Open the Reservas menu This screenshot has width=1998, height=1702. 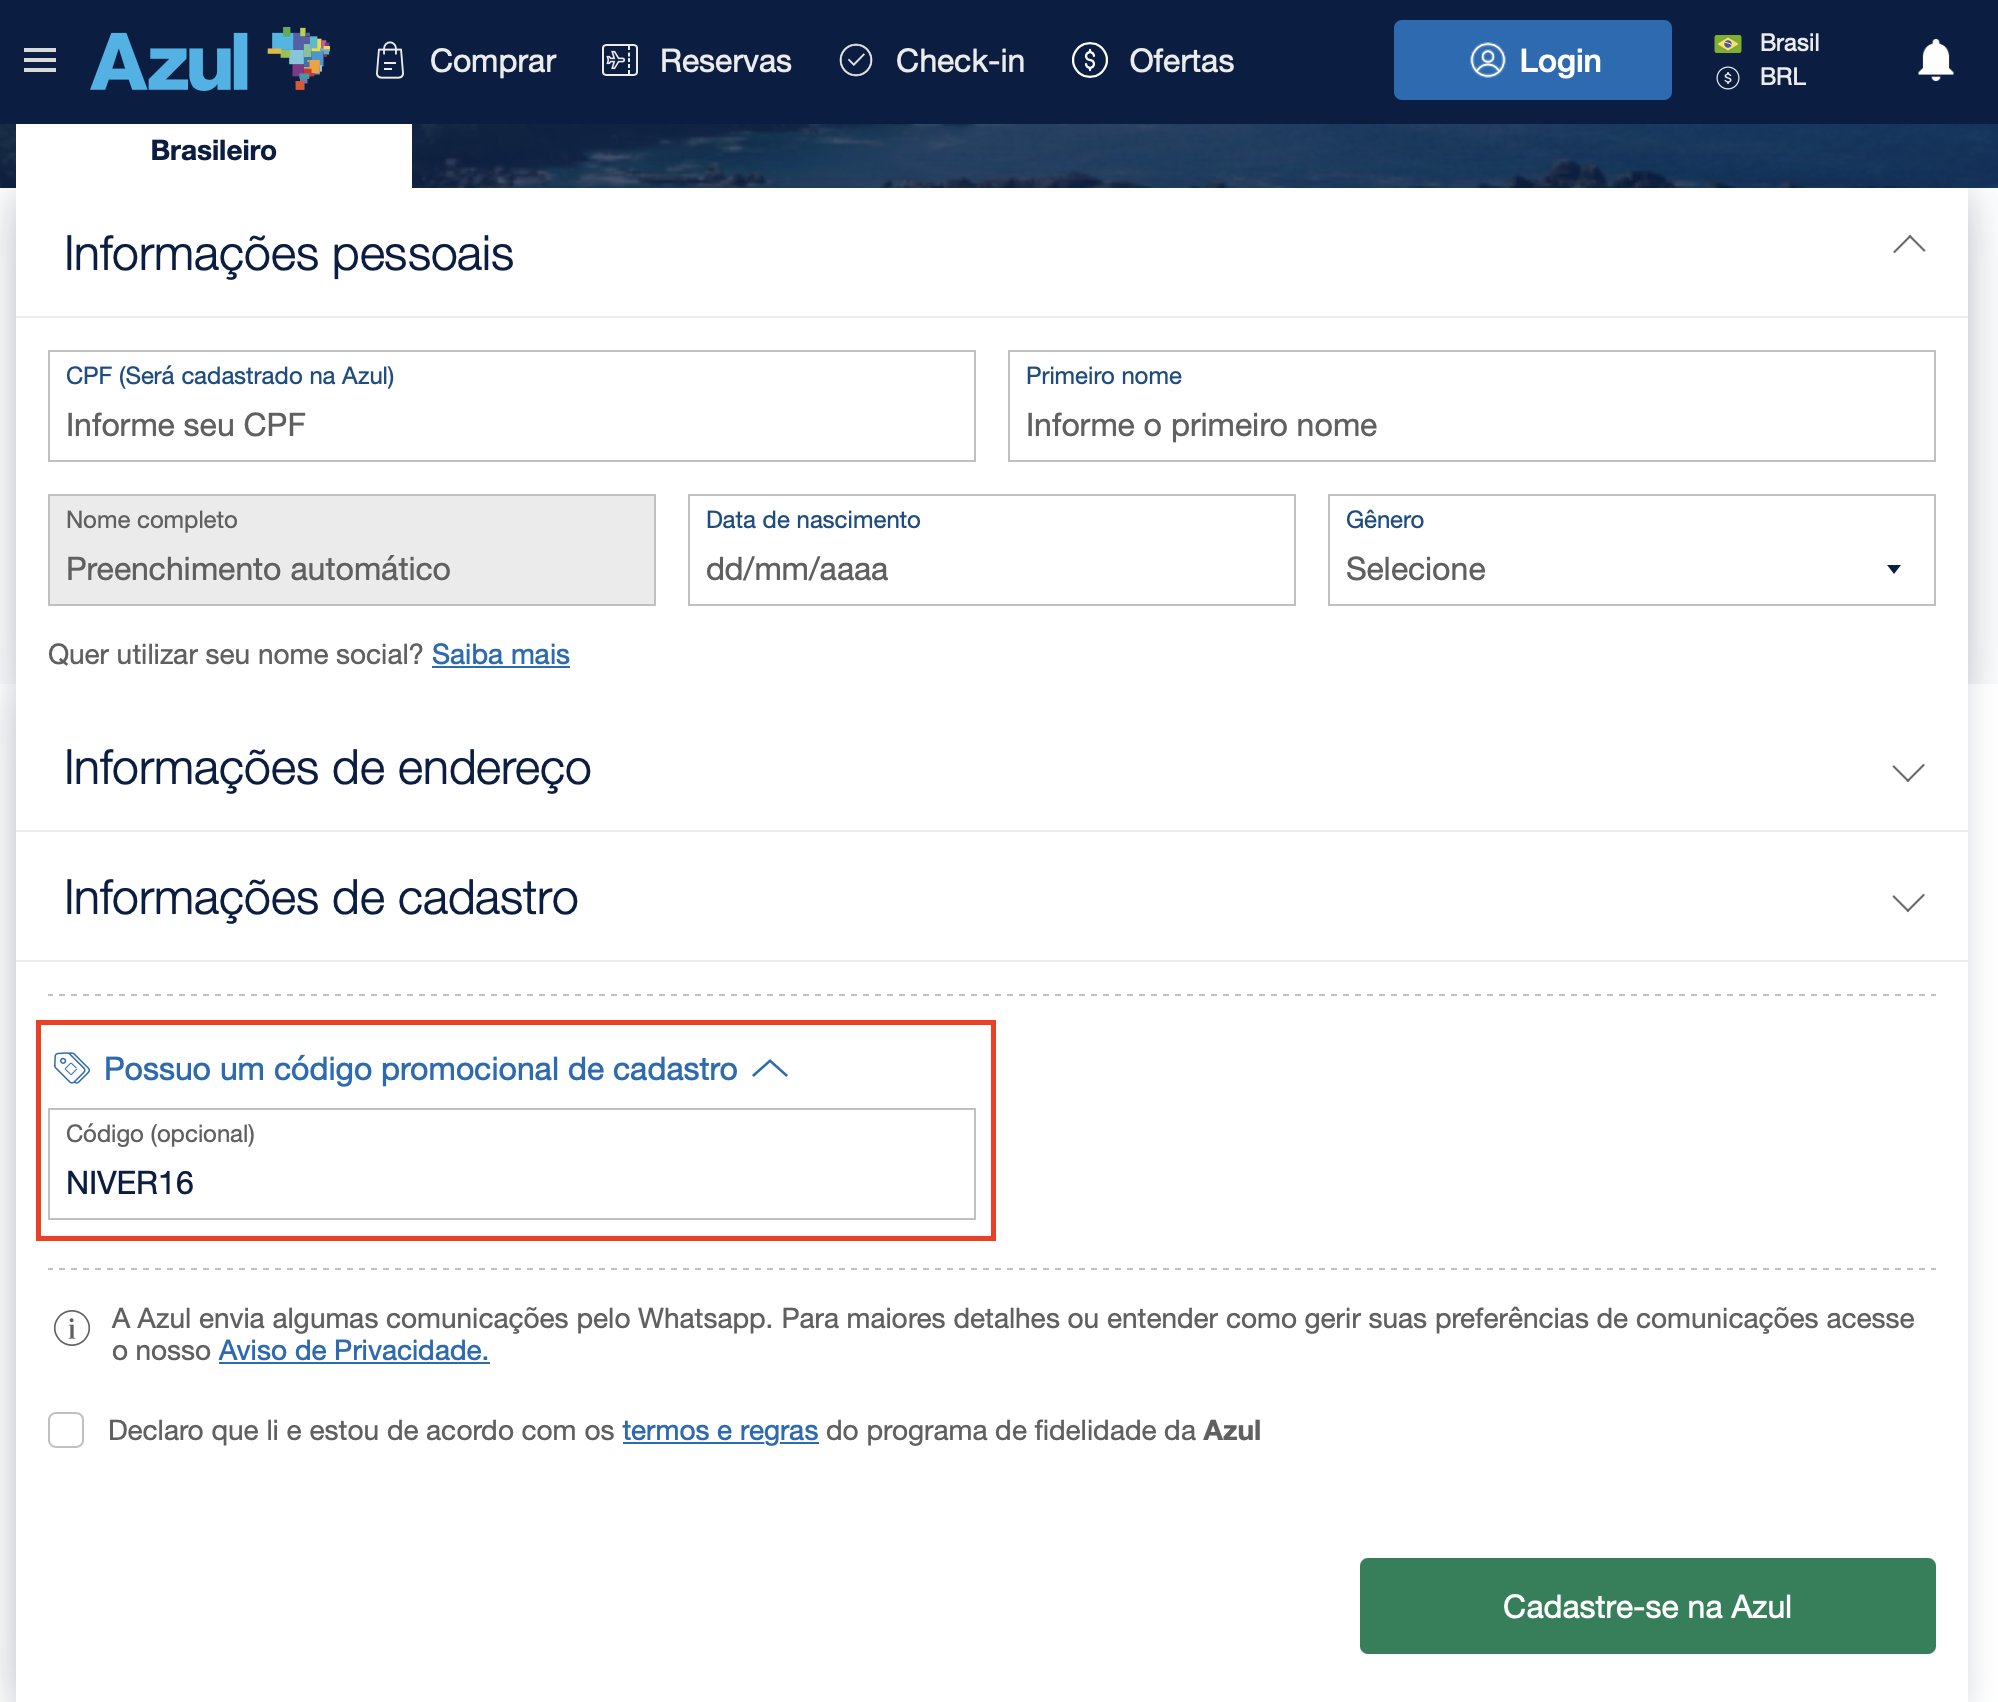click(726, 61)
